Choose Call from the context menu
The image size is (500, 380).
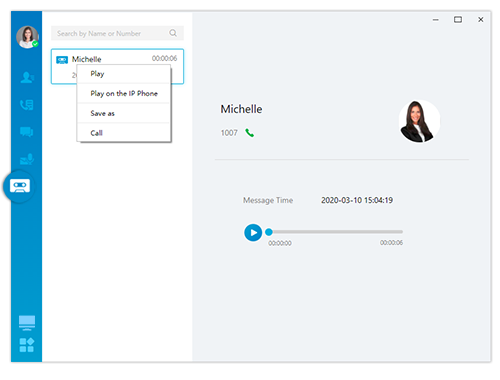point(124,133)
